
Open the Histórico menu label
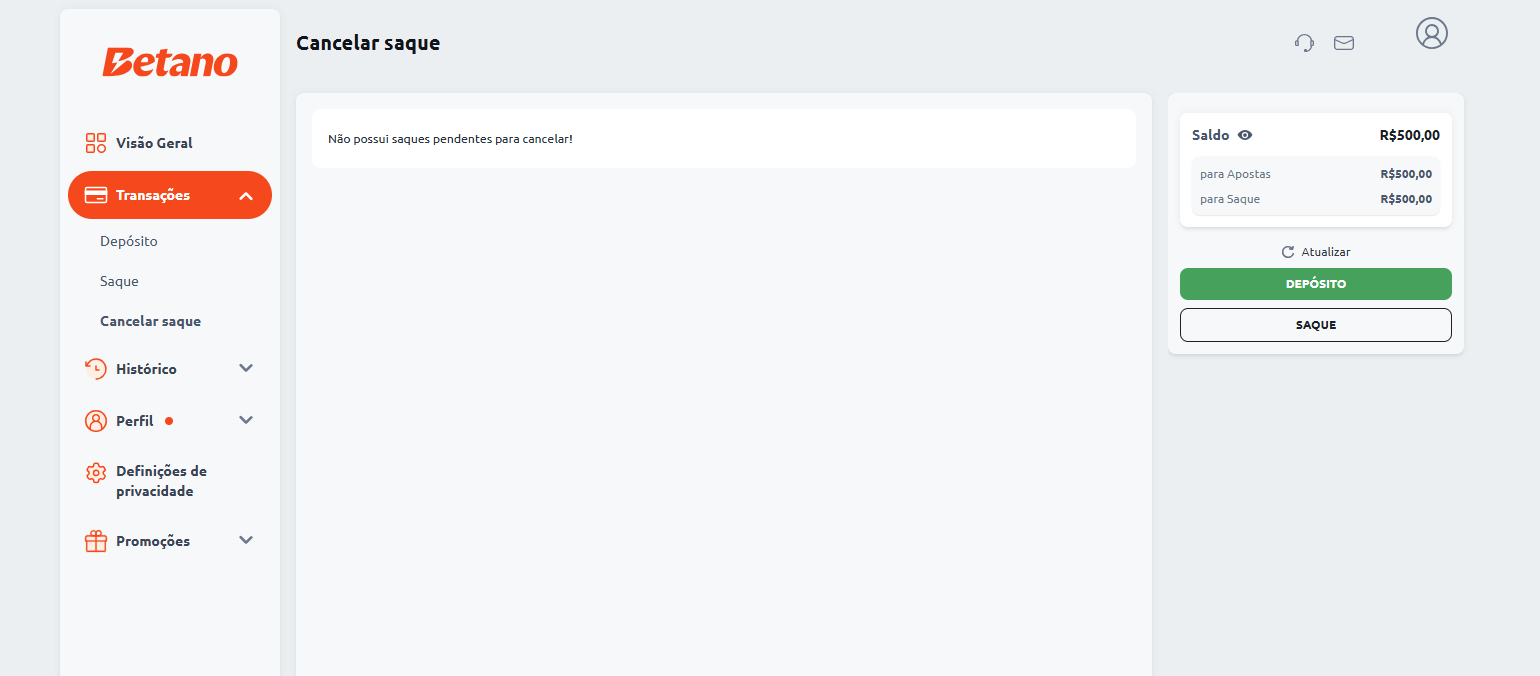point(146,369)
